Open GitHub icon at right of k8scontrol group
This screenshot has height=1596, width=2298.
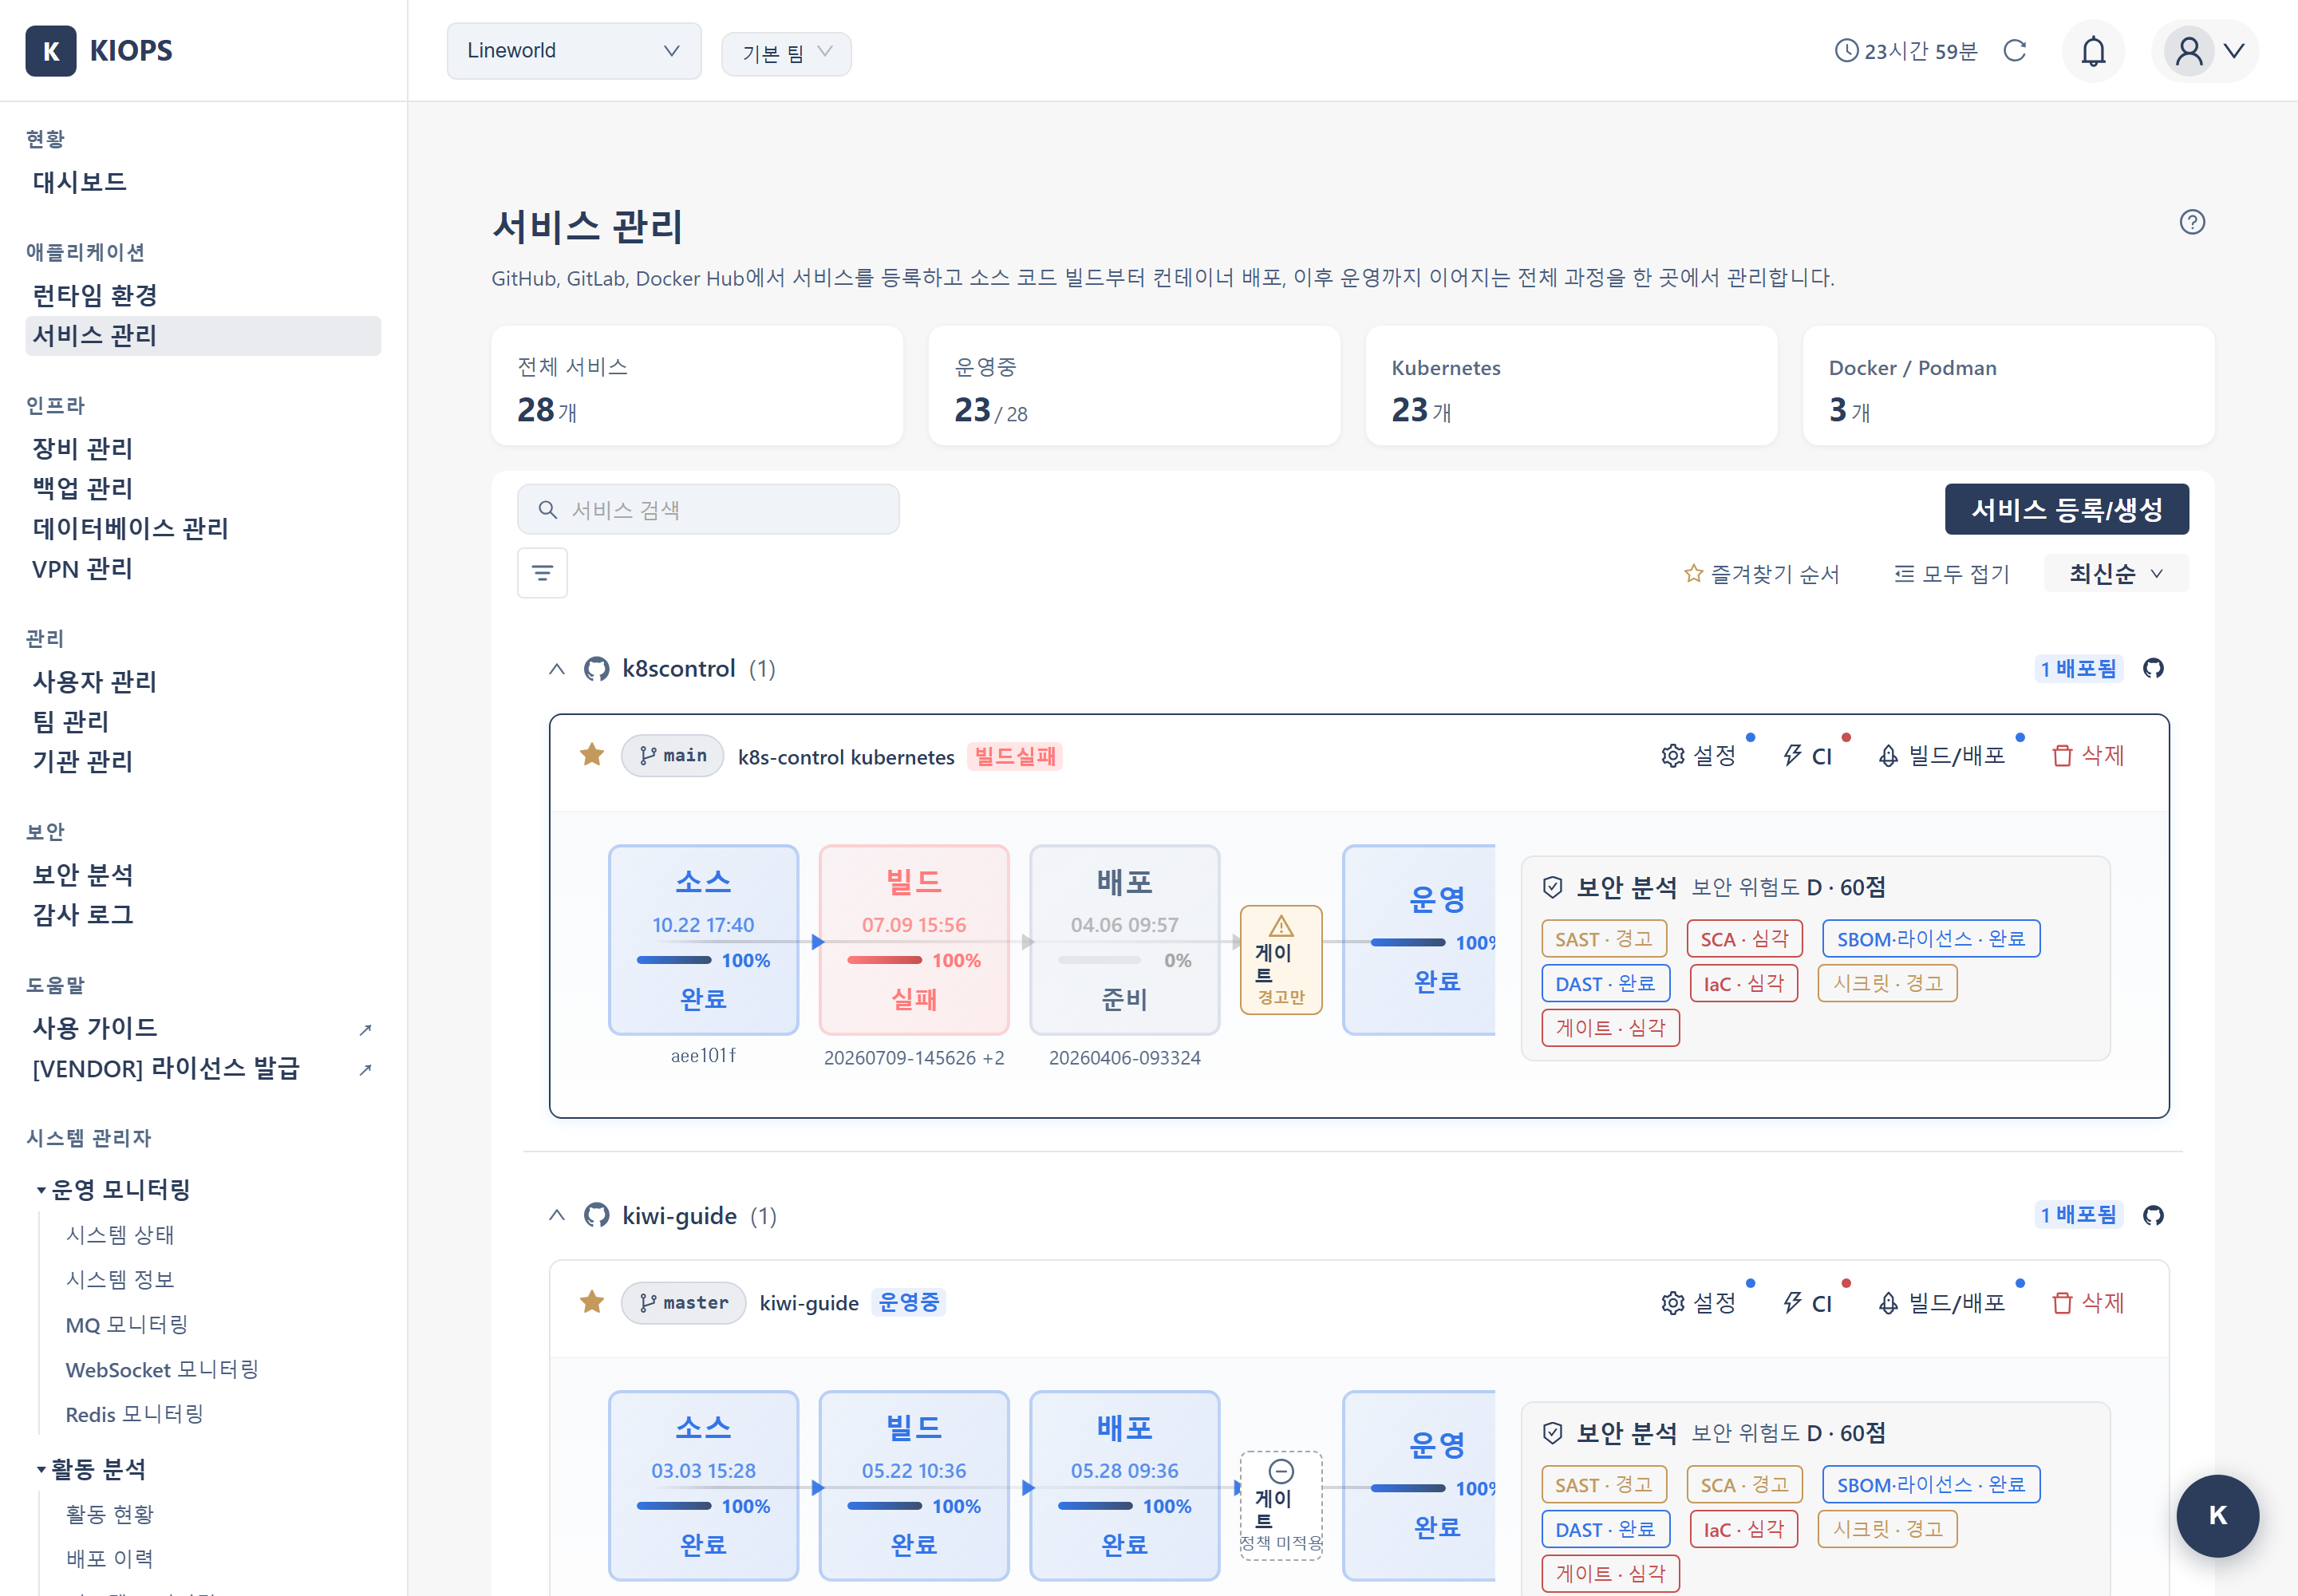click(x=2153, y=668)
